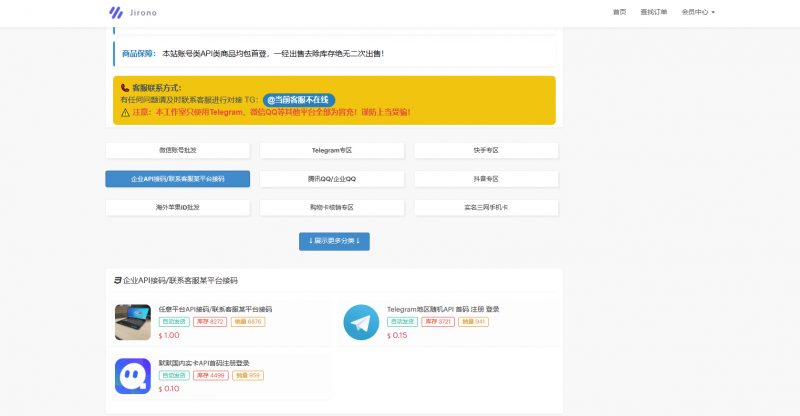This screenshot has width=800, height=416.
Task: Select the Telegram专区 category
Action: (332, 150)
